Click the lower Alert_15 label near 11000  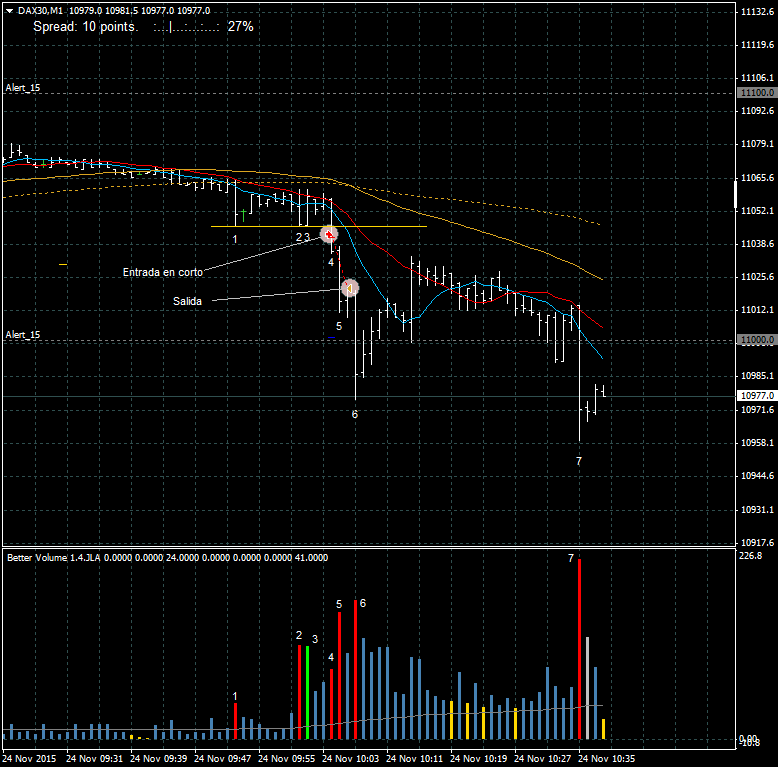23,334
